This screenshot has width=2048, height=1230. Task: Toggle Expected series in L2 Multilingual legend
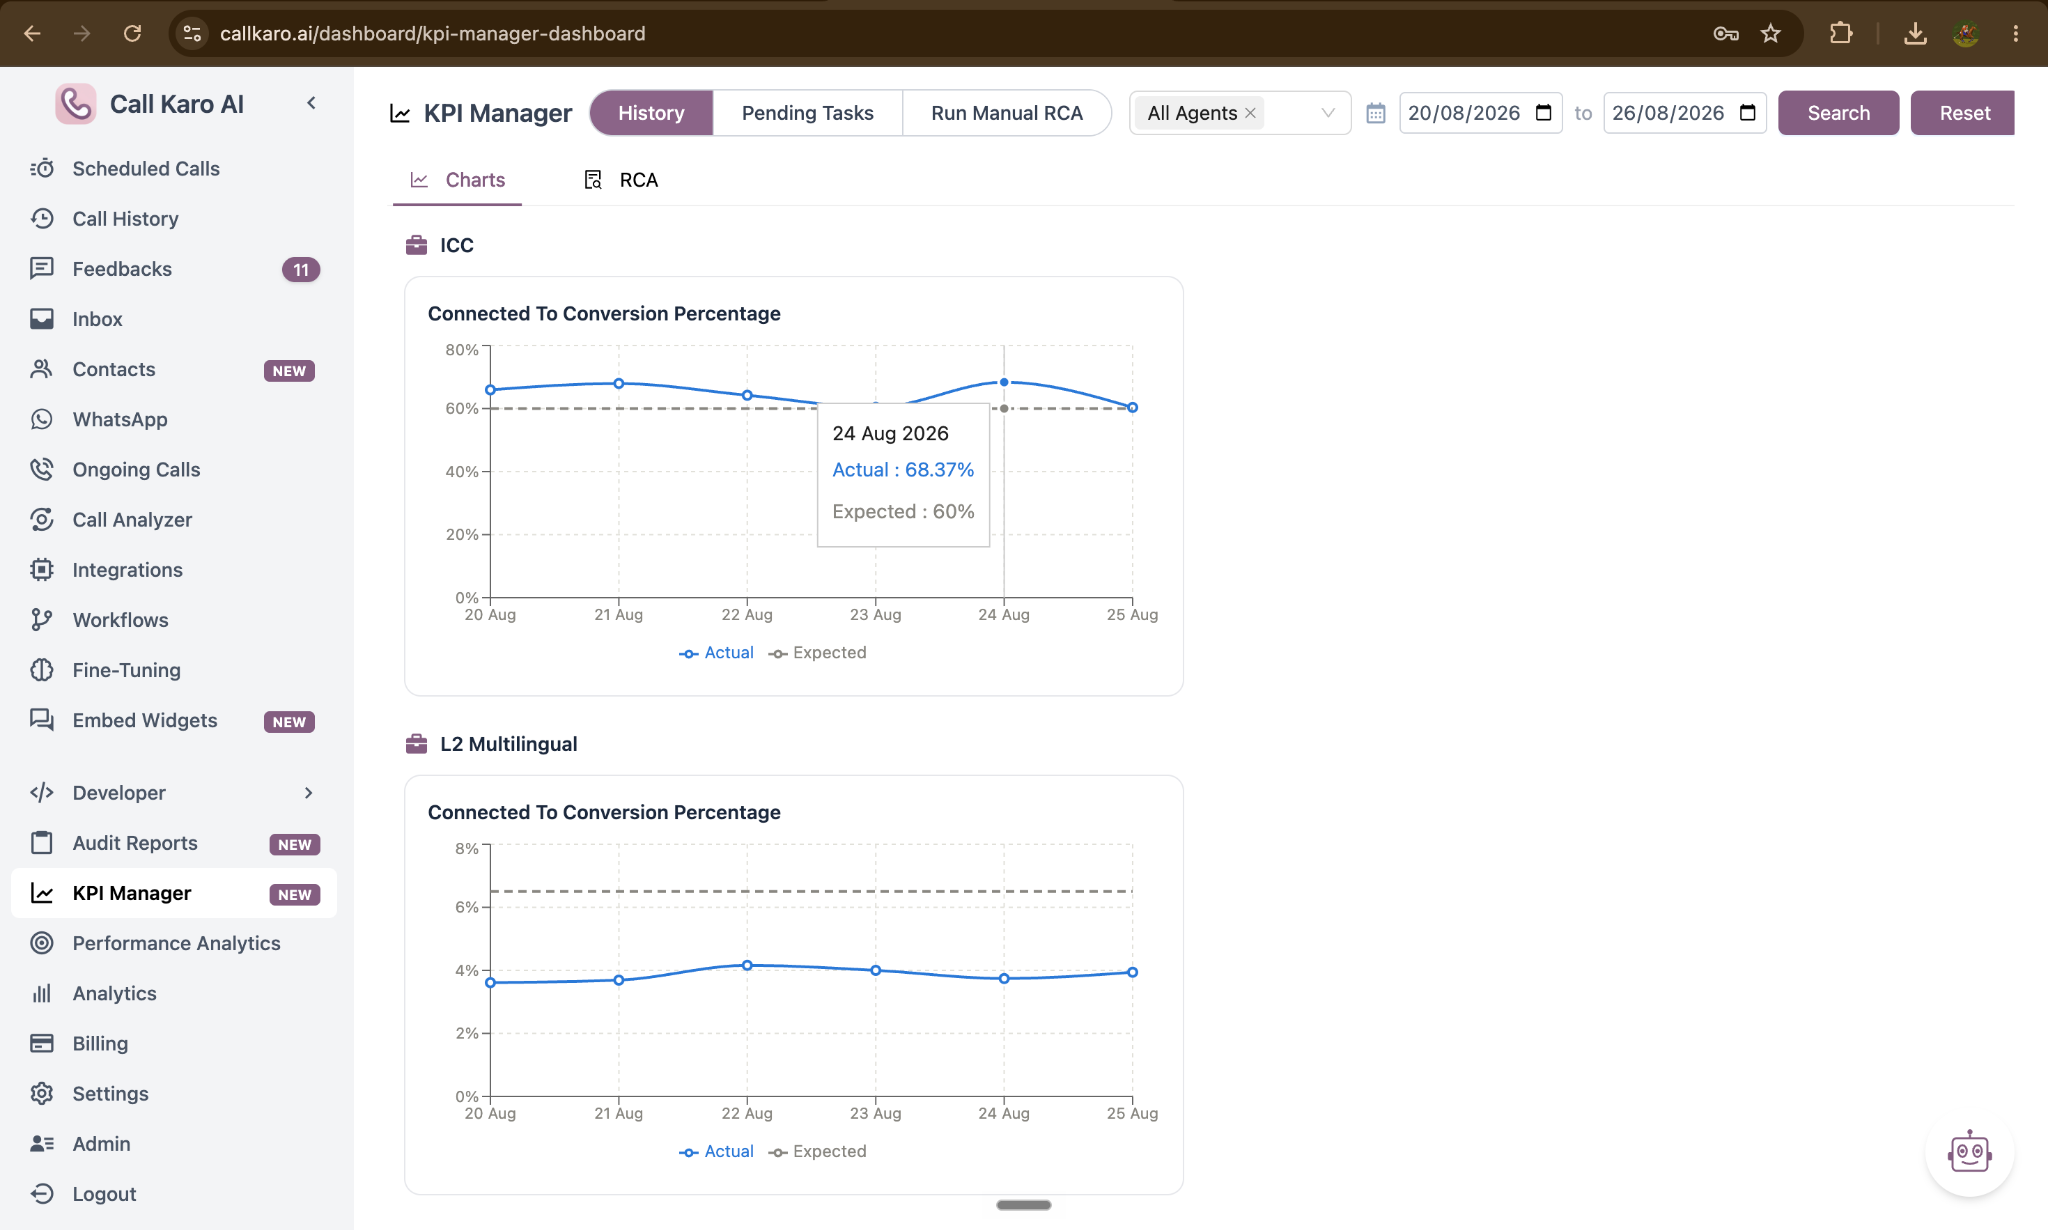pos(817,1152)
